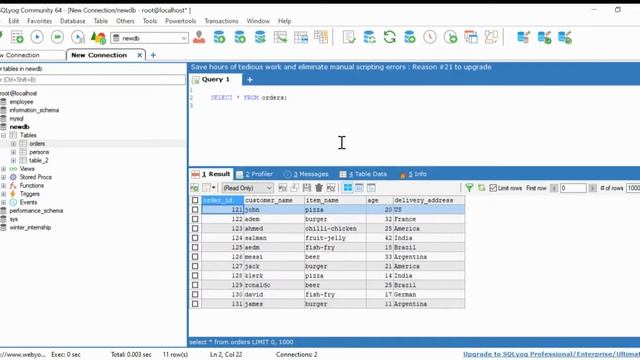Switch to the 3 Messages tab
This screenshot has width=640, height=360.
pos(306,174)
